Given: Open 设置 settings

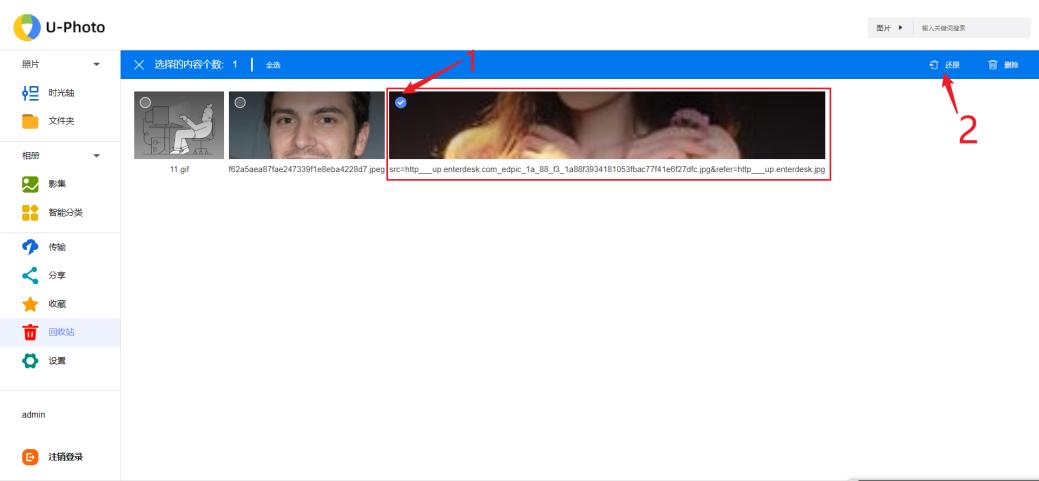Looking at the screenshot, I should point(58,360).
